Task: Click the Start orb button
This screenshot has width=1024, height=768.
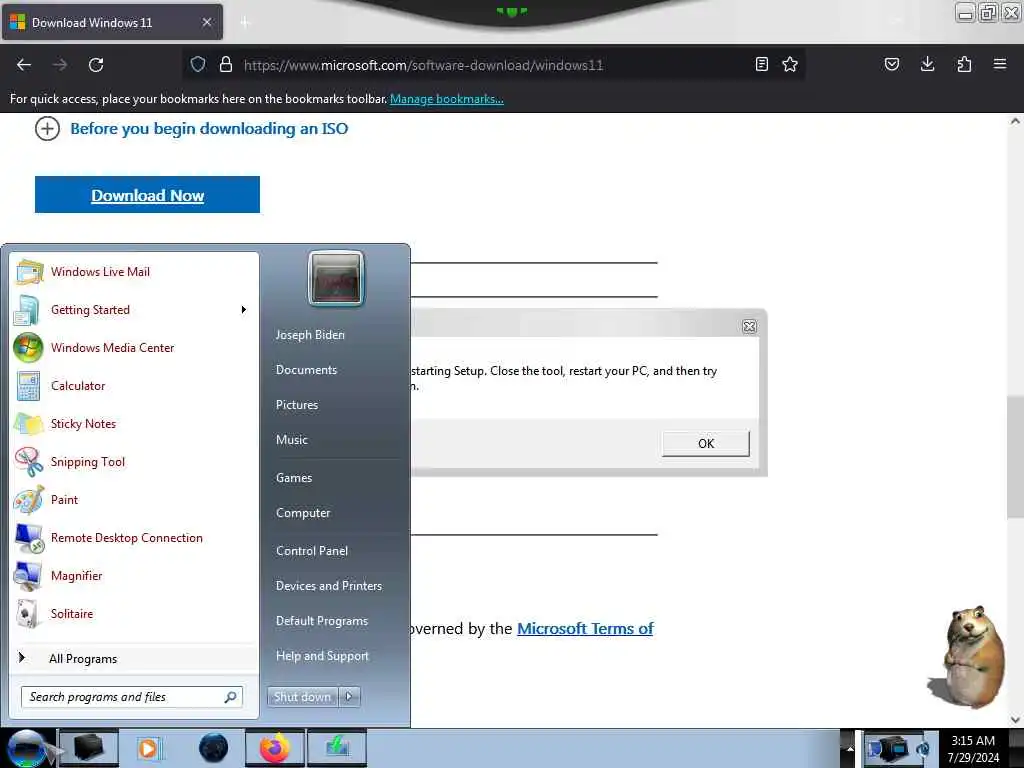Action: pyautogui.click(x=27, y=748)
